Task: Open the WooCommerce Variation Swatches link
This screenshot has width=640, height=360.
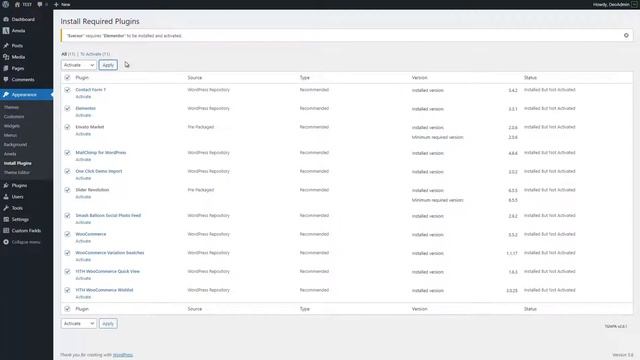Action: [110, 253]
